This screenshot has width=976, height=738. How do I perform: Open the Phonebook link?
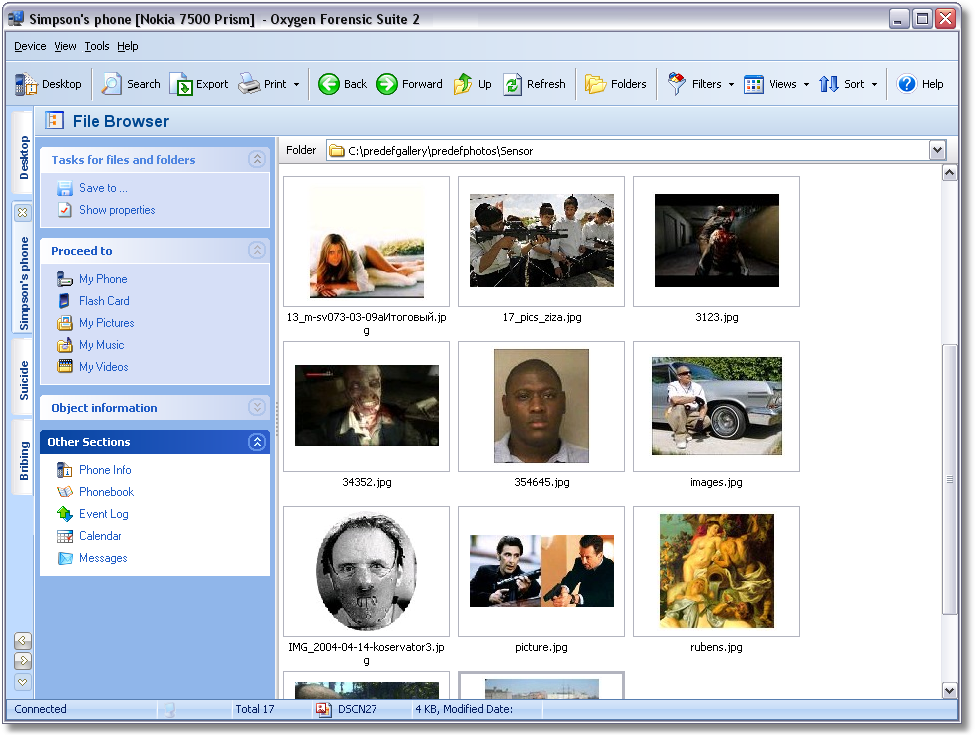[x=106, y=492]
